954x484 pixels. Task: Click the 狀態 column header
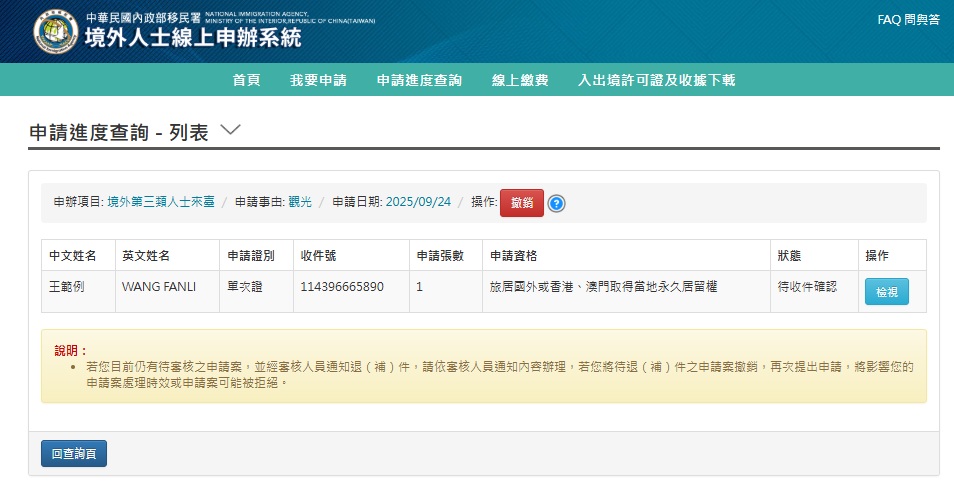tap(789, 256)
